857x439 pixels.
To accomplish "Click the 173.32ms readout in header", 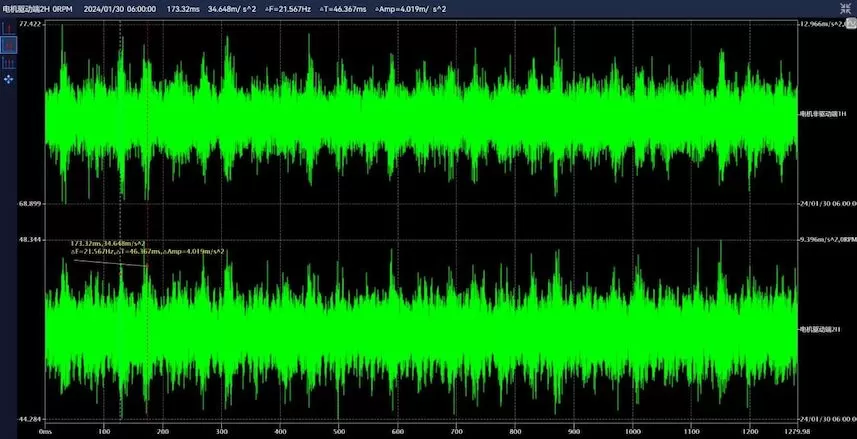I will tap(182, 8).
